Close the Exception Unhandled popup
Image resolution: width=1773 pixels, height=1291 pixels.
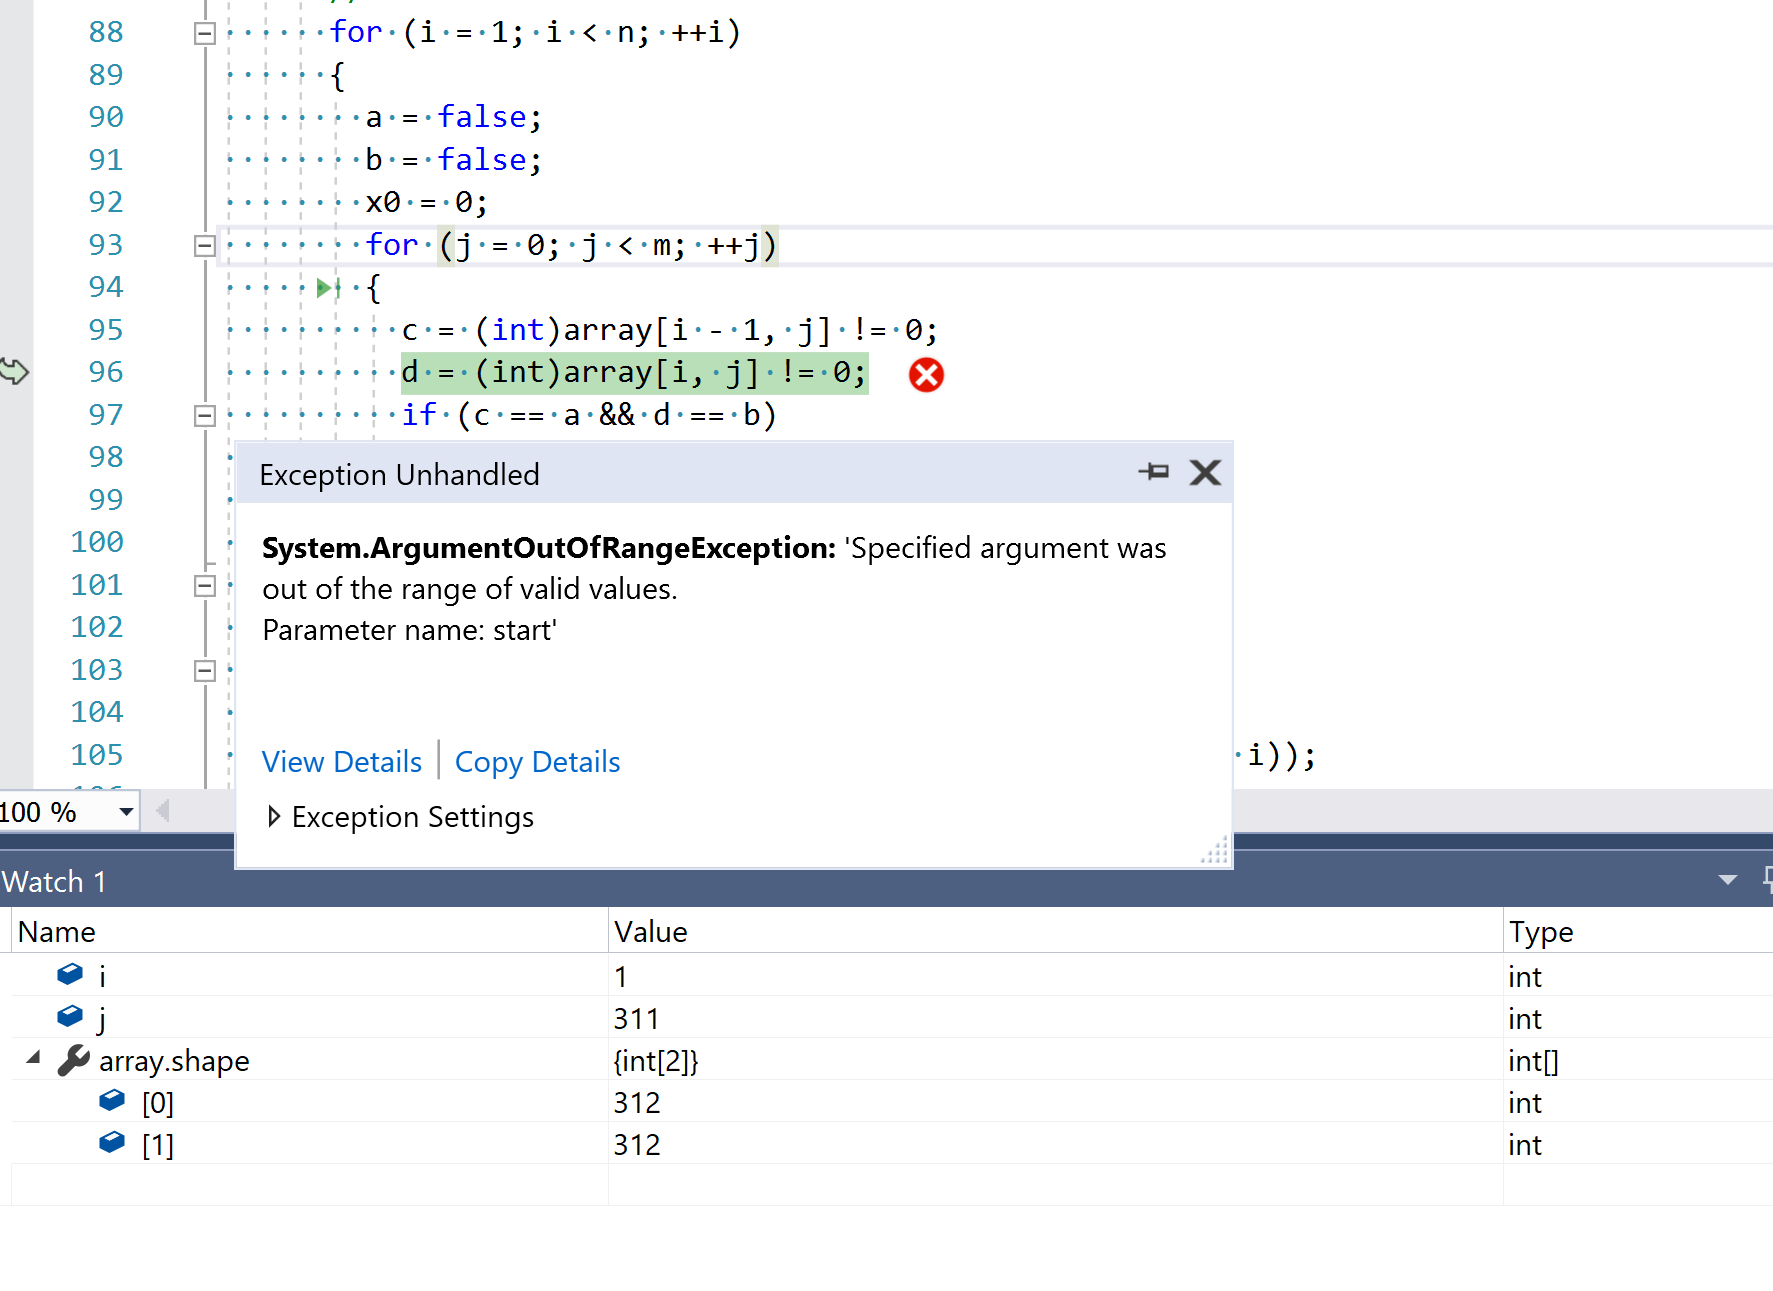coord(1205,472)
